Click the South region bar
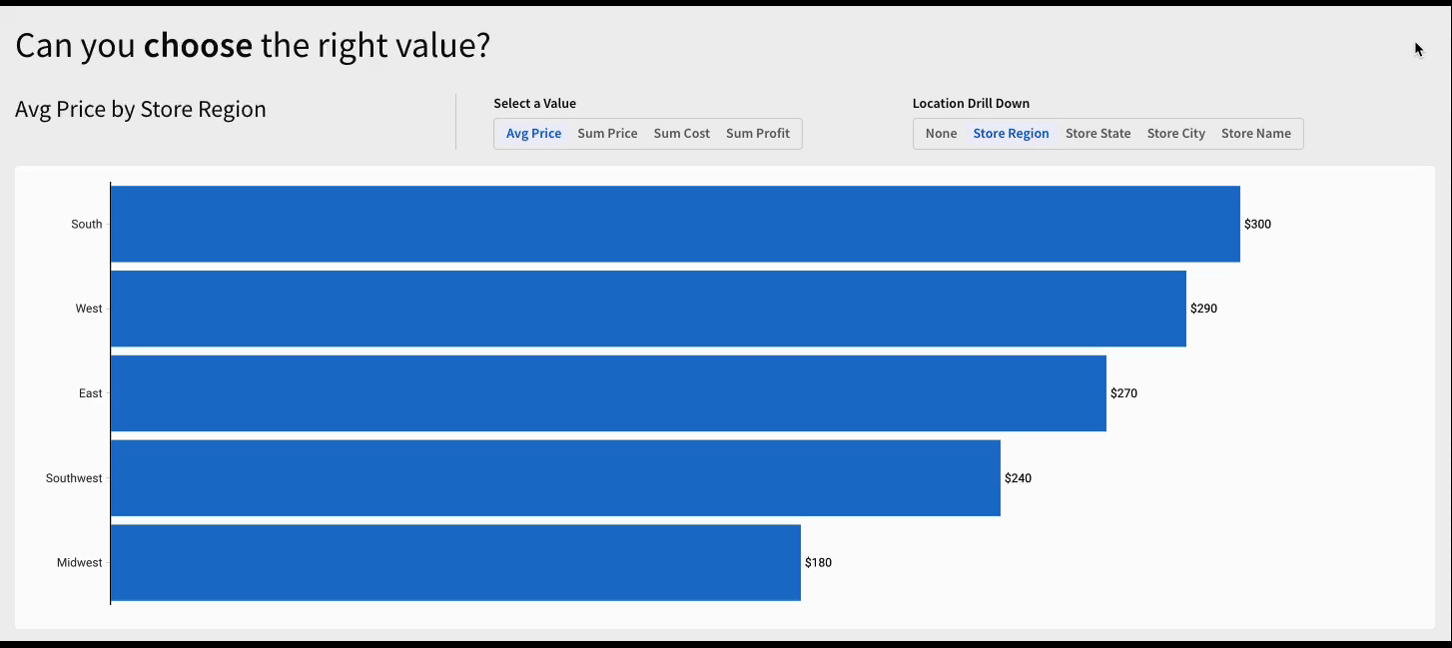The width and height of the screenshot is (1452, 648). point(675,224)
